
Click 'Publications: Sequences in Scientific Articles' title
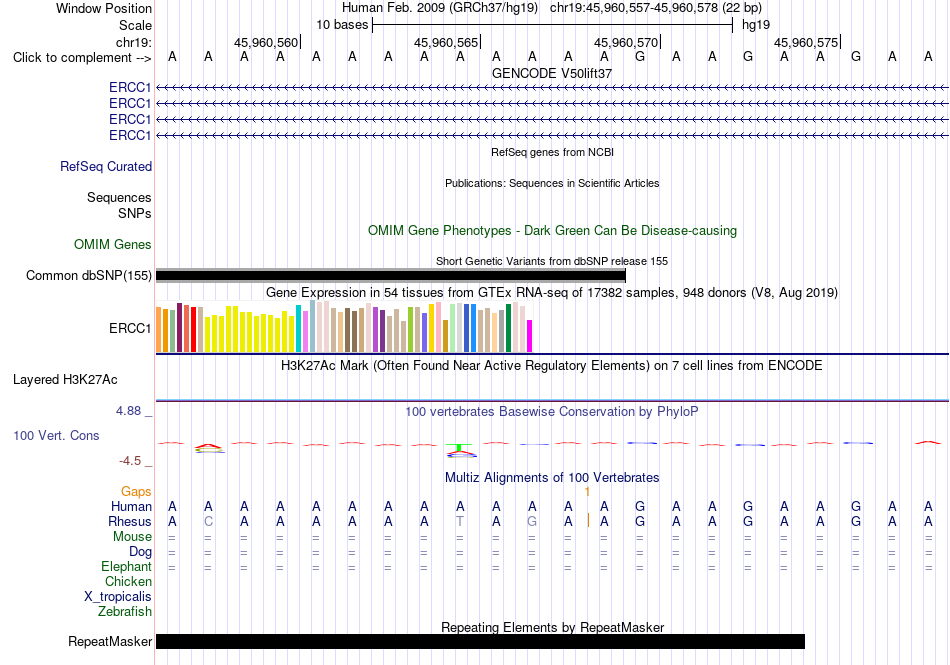click(x=552, y=183)
